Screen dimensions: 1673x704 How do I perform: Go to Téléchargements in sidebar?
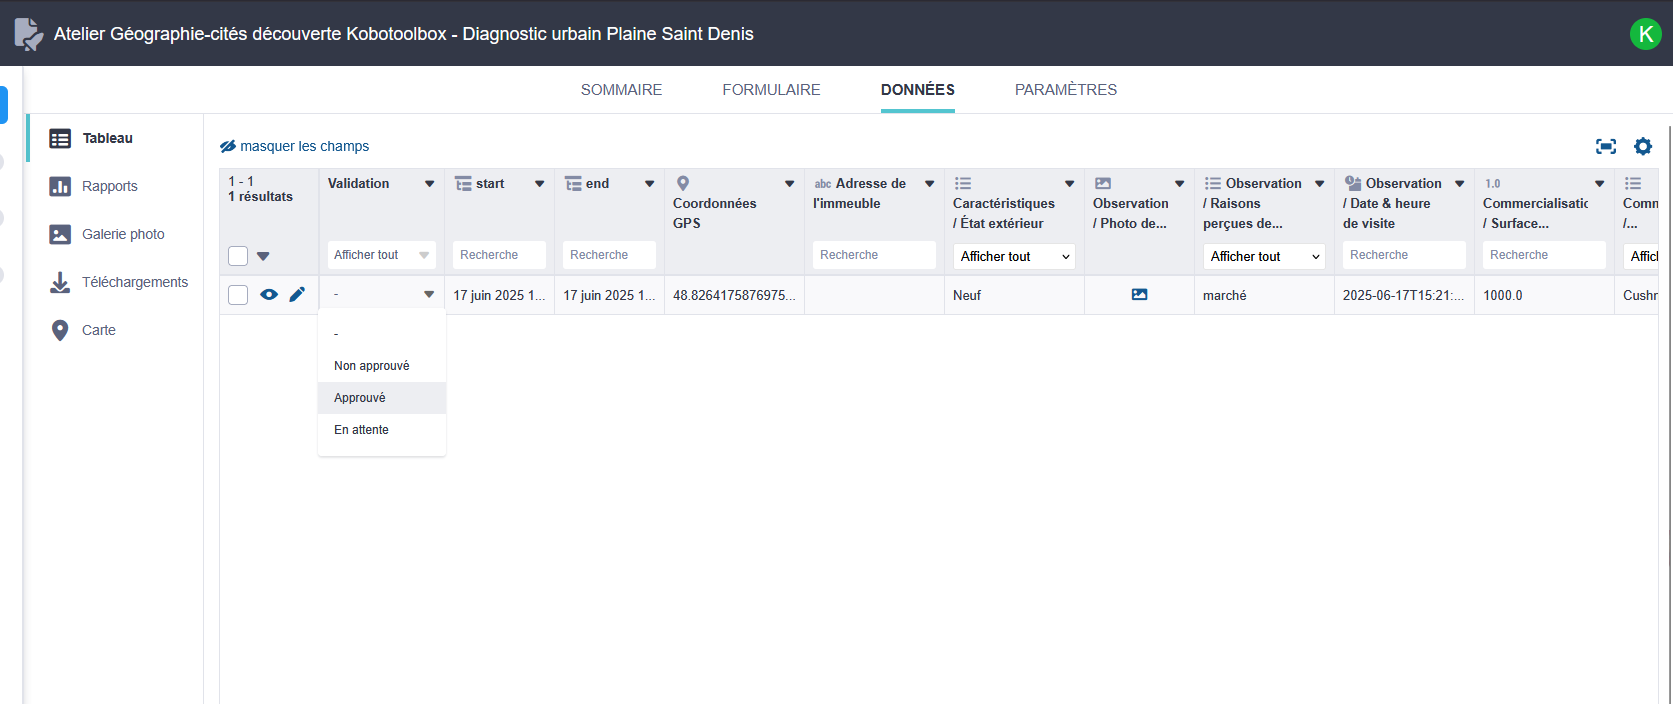click(134, 282)
